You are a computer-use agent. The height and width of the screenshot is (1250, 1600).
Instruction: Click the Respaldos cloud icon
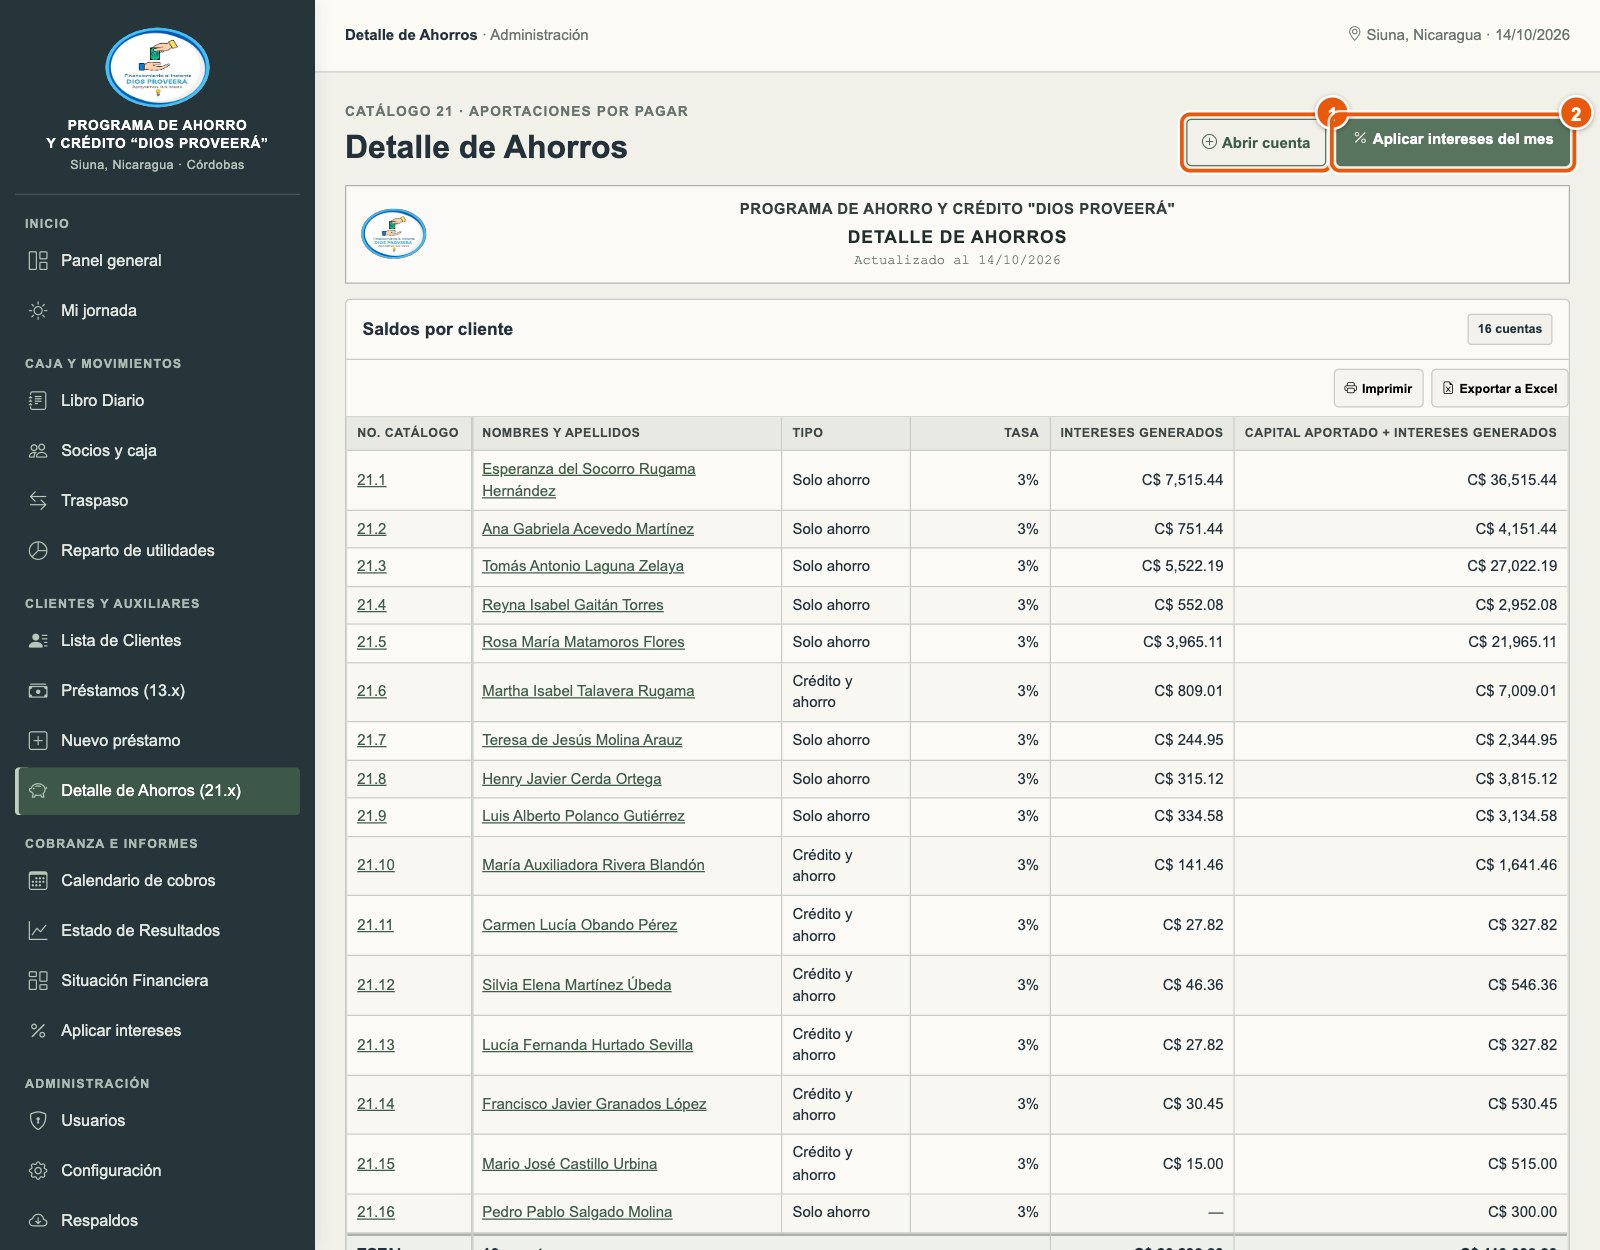[38, 1221]
